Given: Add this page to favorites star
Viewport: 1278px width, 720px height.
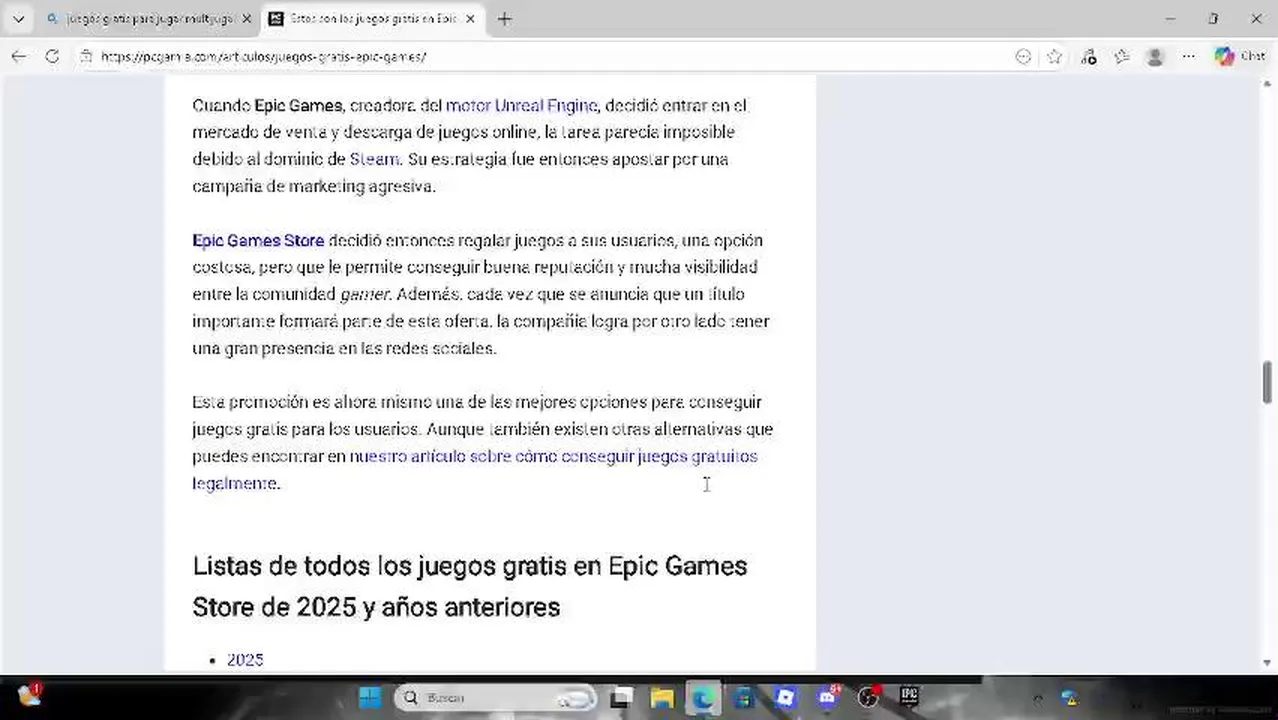Looking at the screenshot, I should pos(1054,57).
